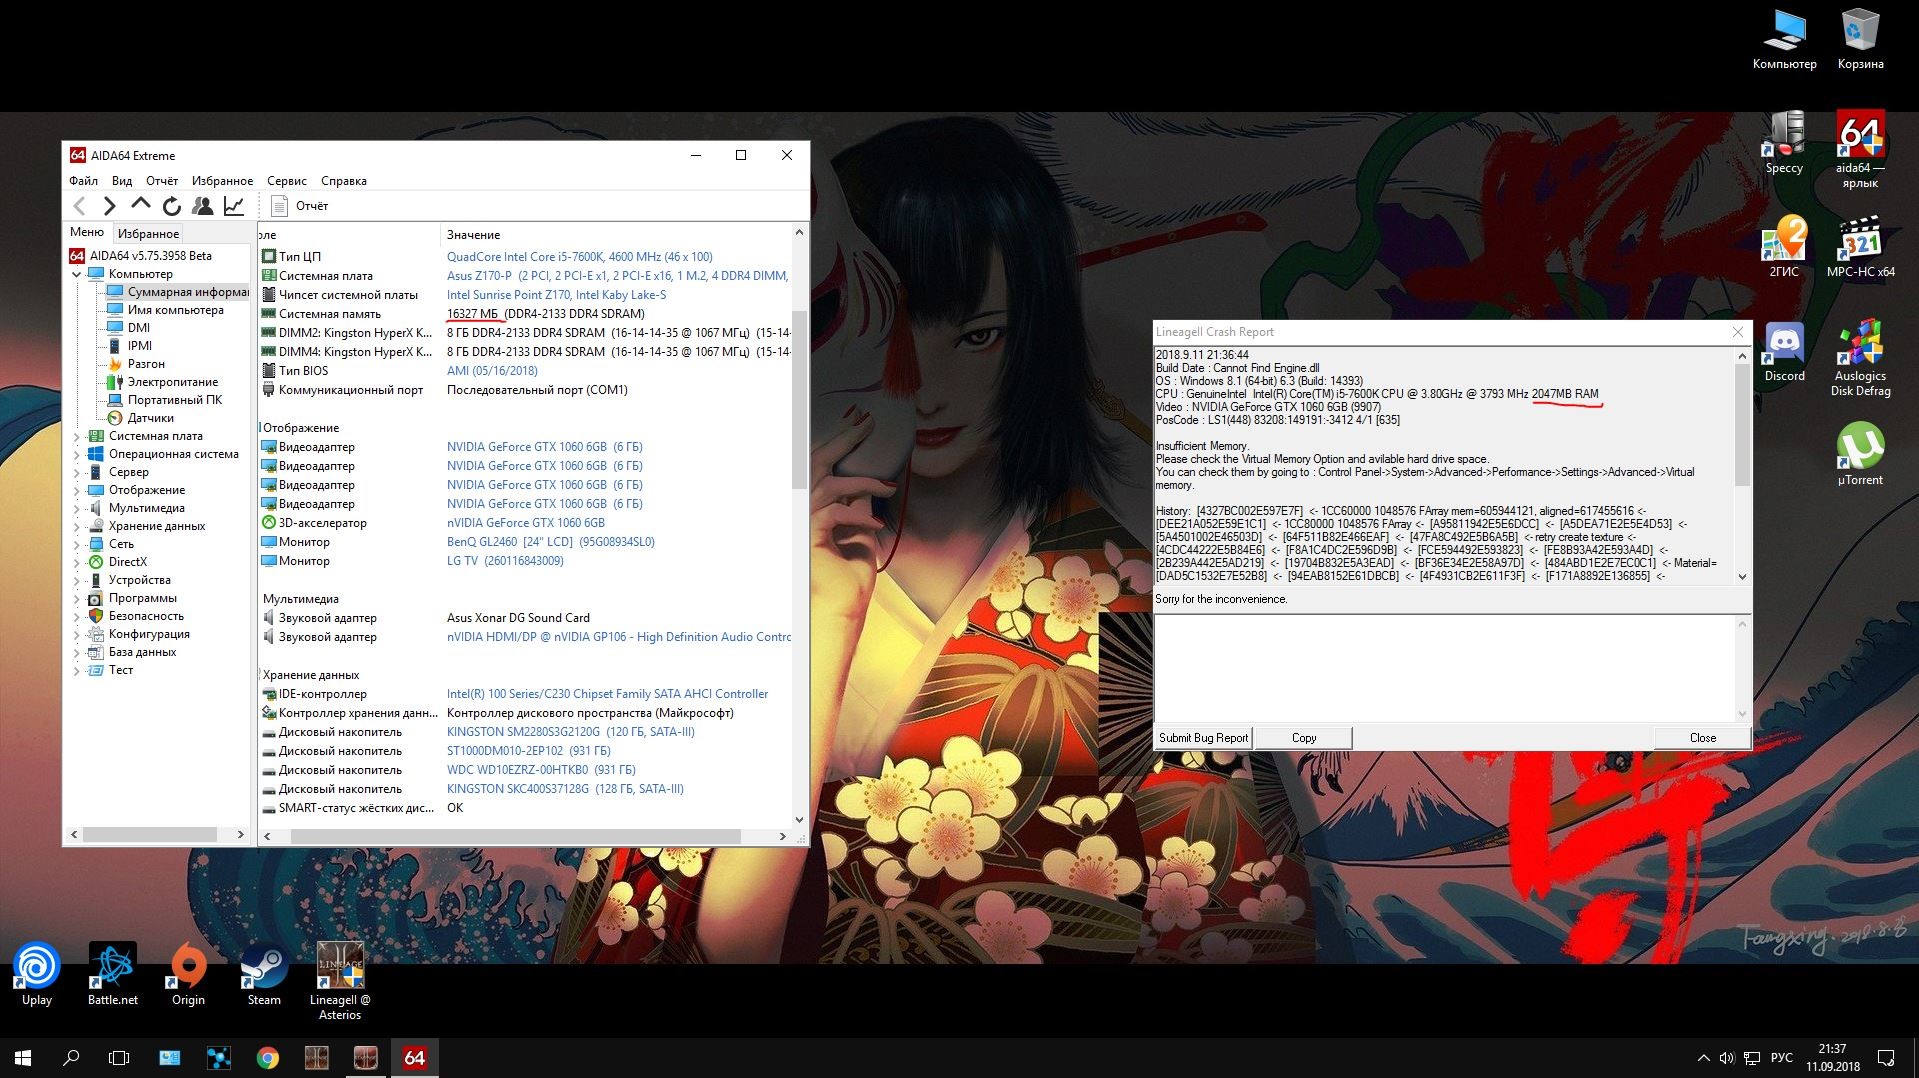Open the AIDA64 user management icon
1919x1078 pixels.
point(203,206)
